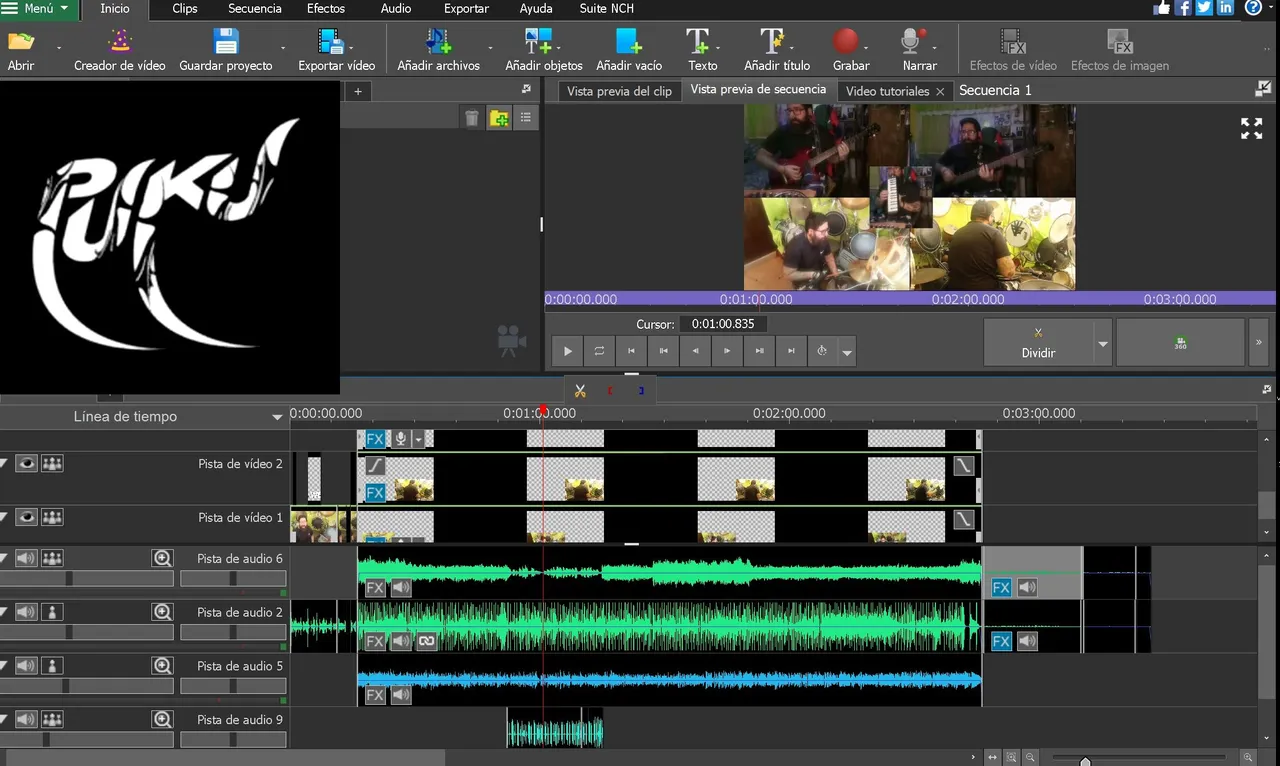Set the red in-point marker bracket
Viewport: 1280px width, 766px height.
610,390
